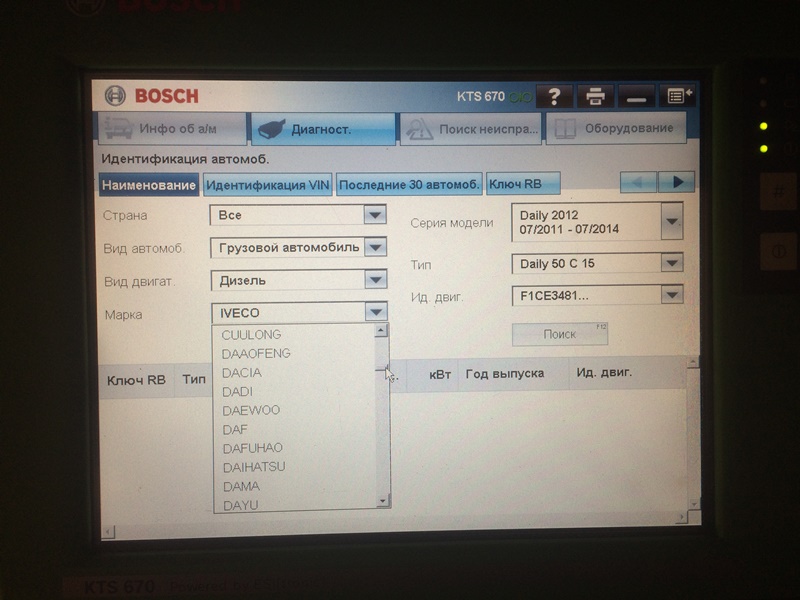Click the left navigation arrow button
The height and width of the screenshot is (600, 800).
638,182
